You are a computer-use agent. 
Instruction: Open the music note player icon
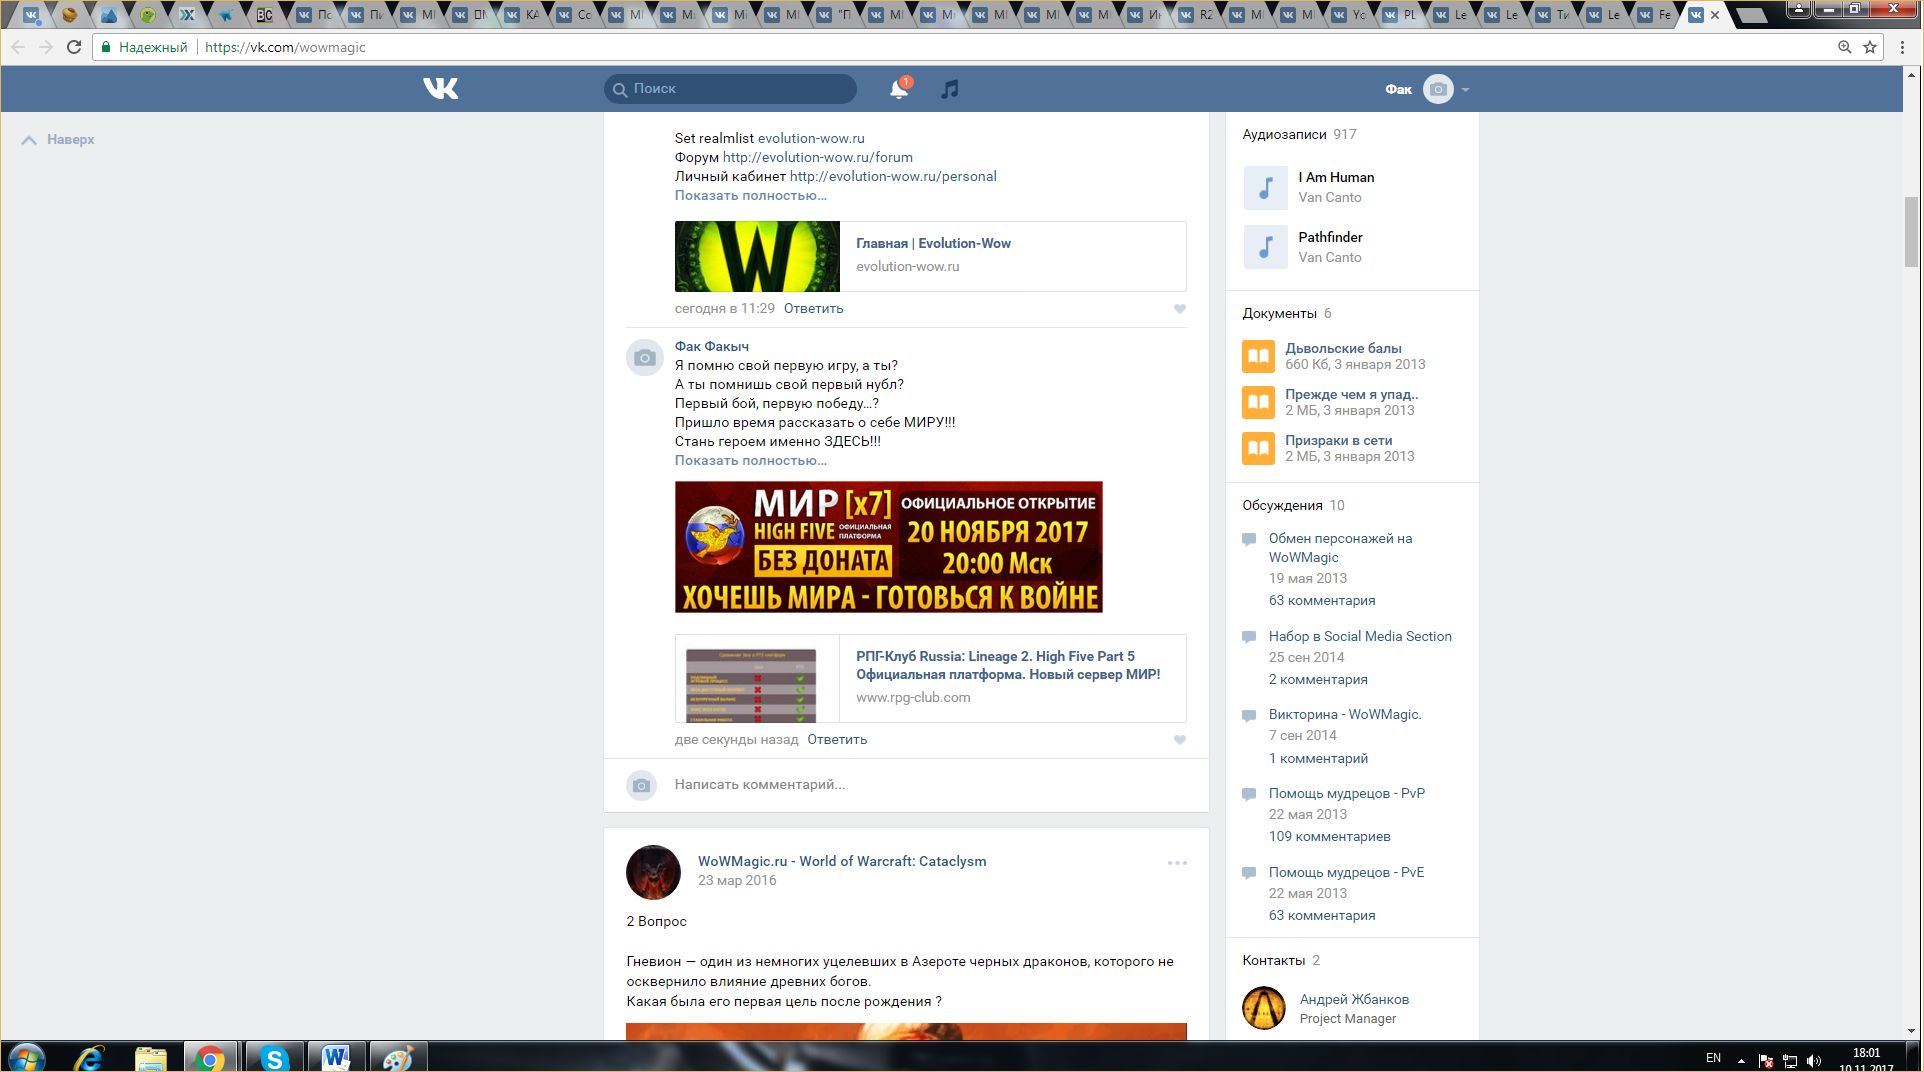click(x=949, y=89)
